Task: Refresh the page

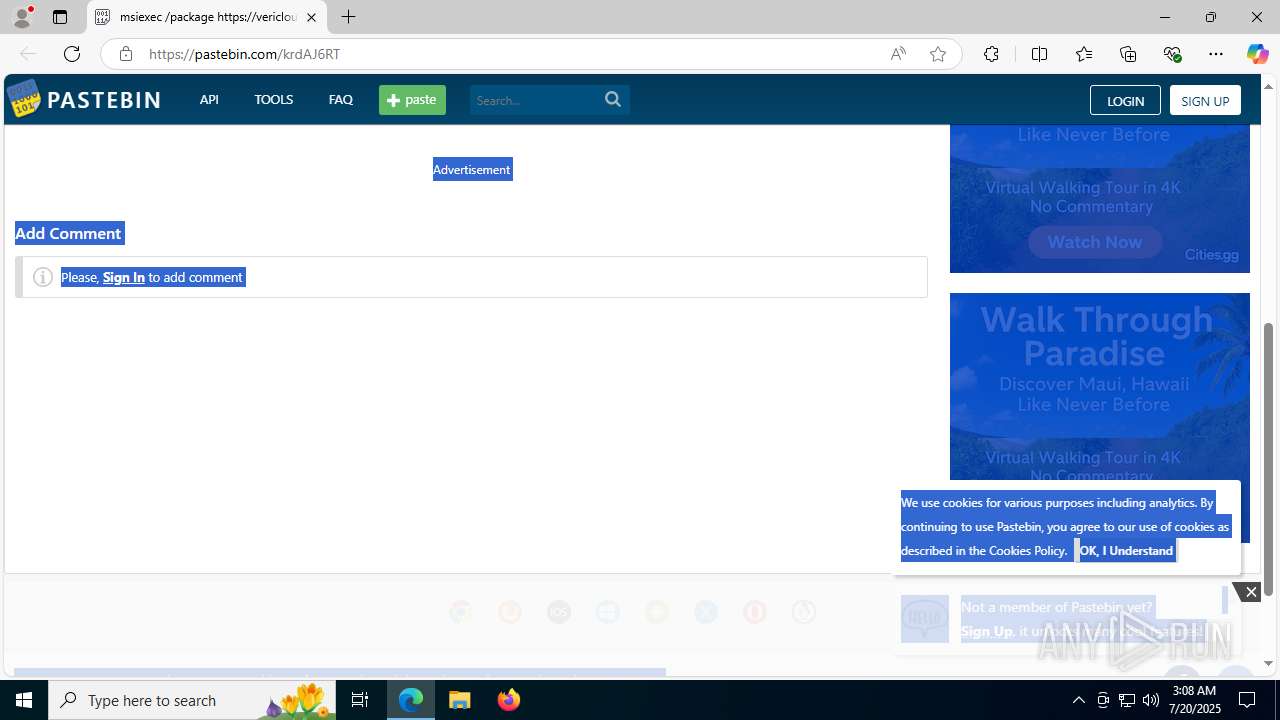Action: point(71,54)
